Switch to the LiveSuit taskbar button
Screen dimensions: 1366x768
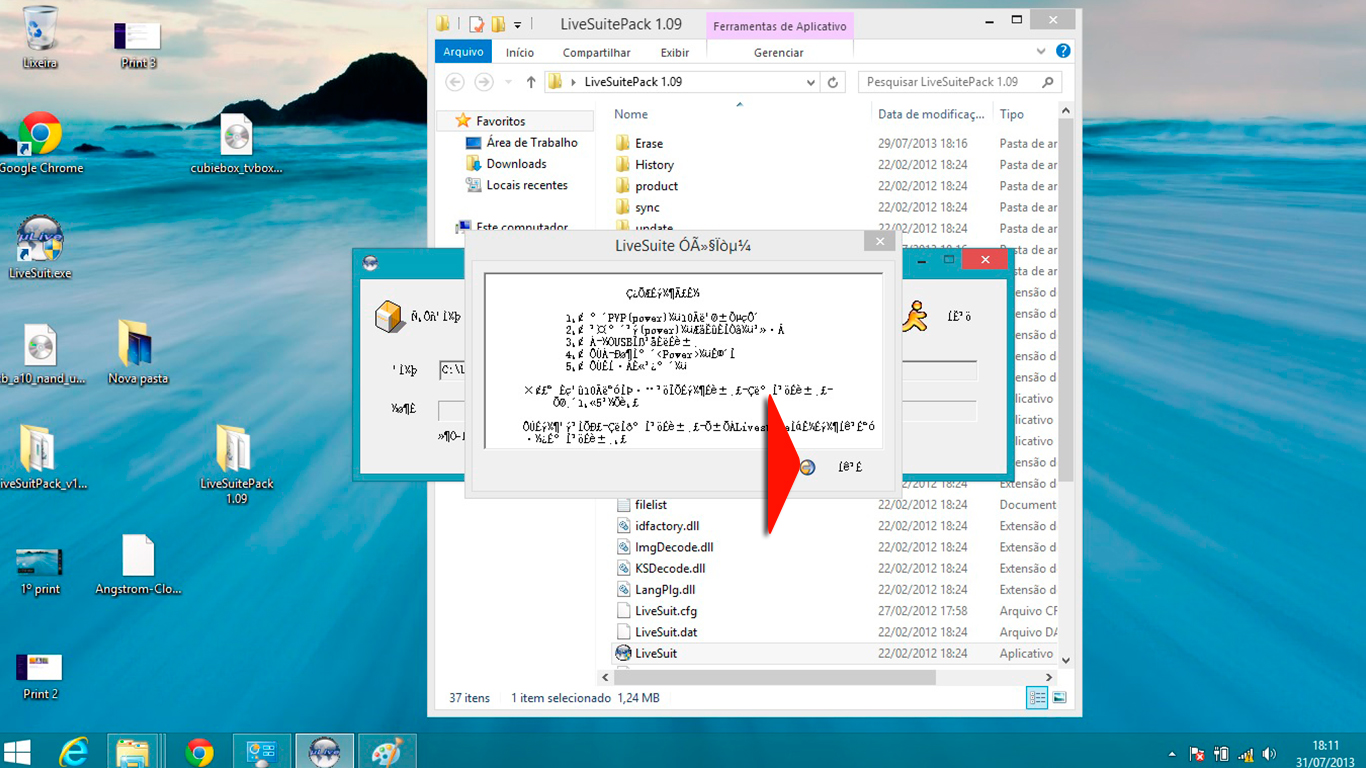[x=324, y=751]
